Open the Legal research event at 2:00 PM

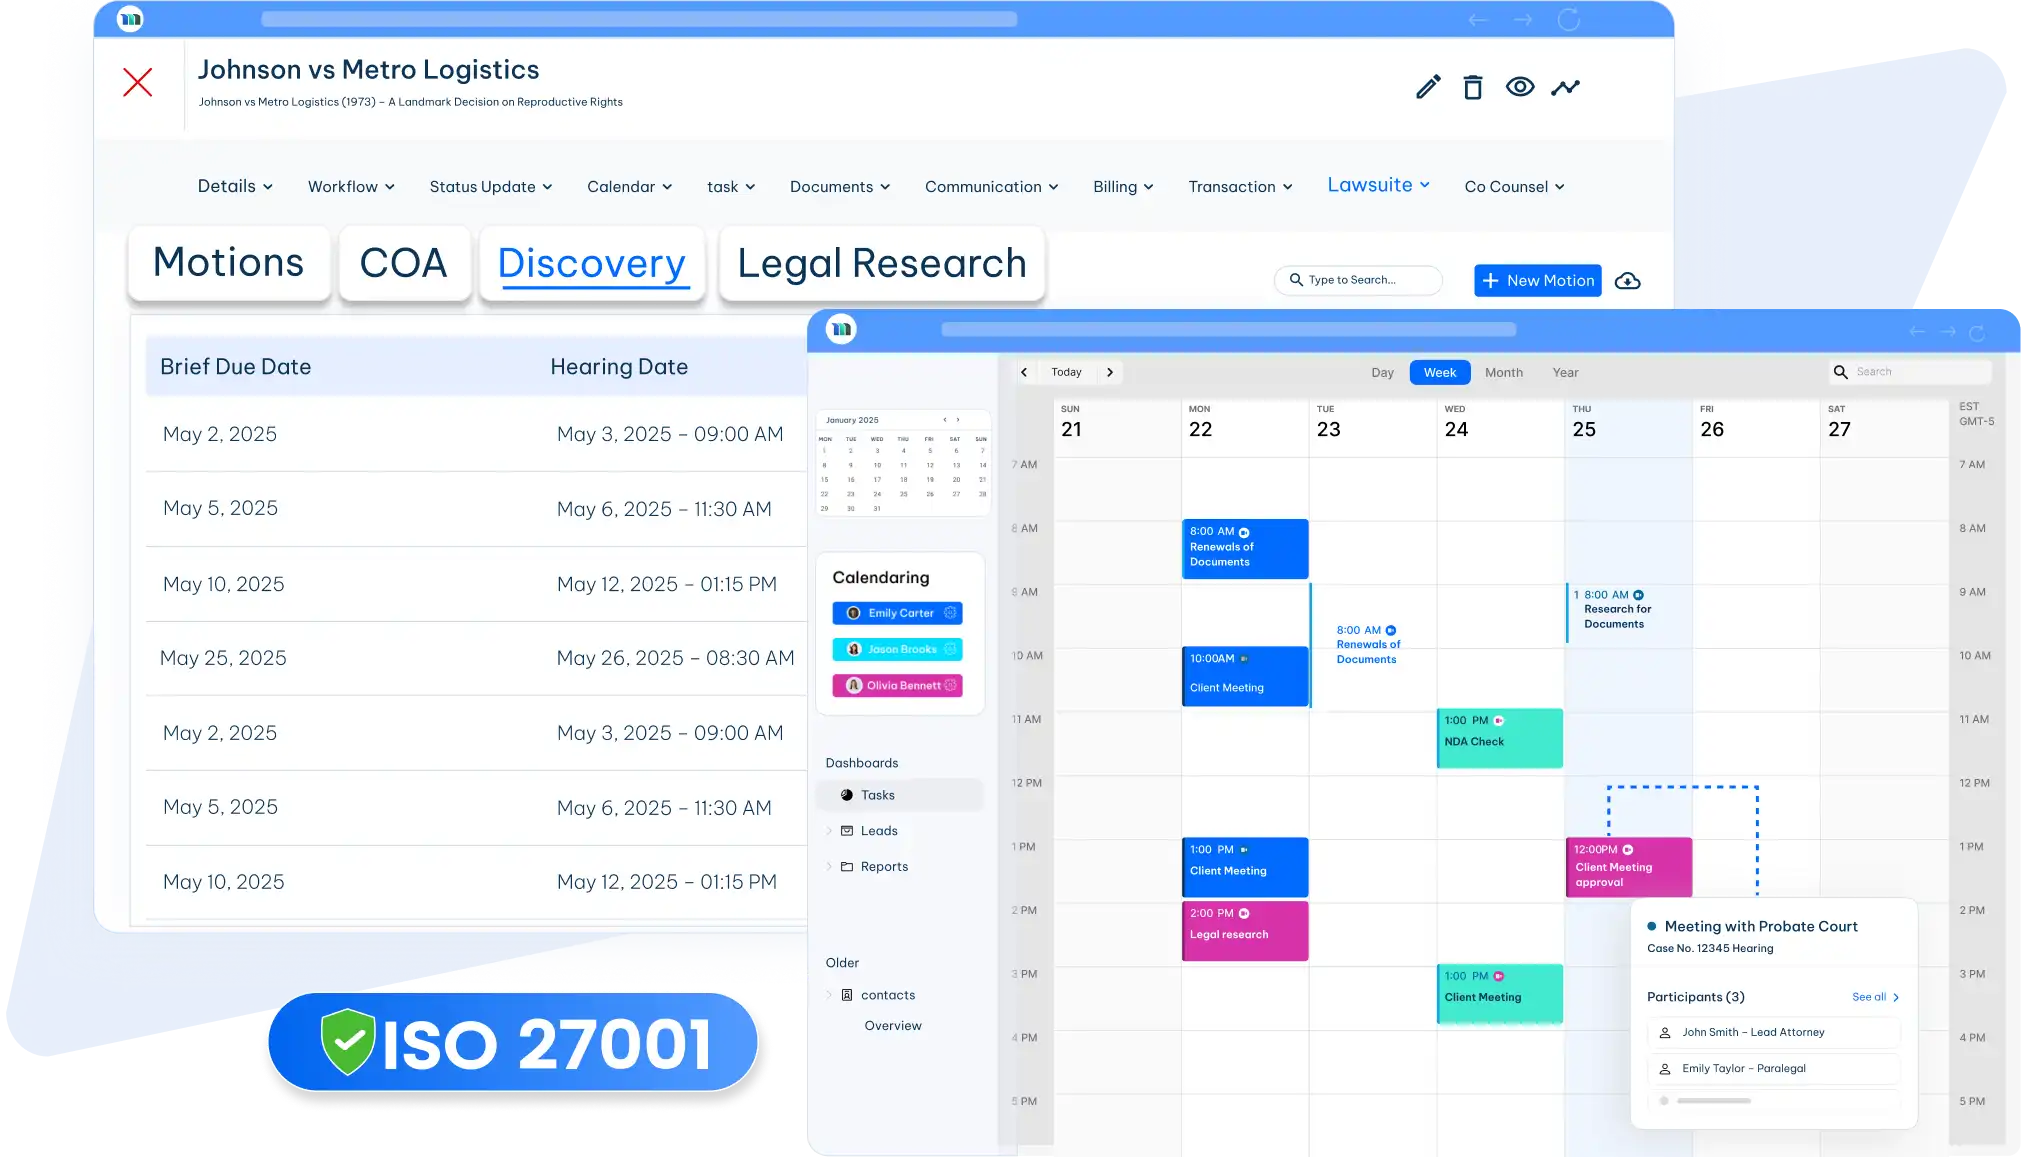coord(1245,931)
